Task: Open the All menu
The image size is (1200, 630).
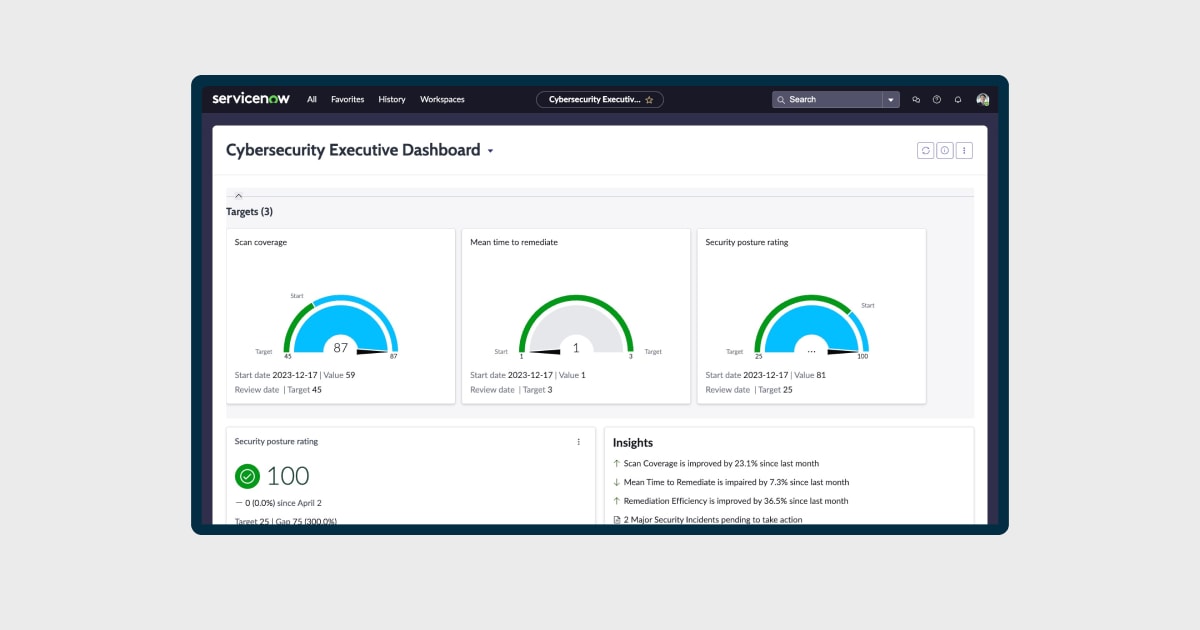Action: pyautogui.click(x=312, y=100)
